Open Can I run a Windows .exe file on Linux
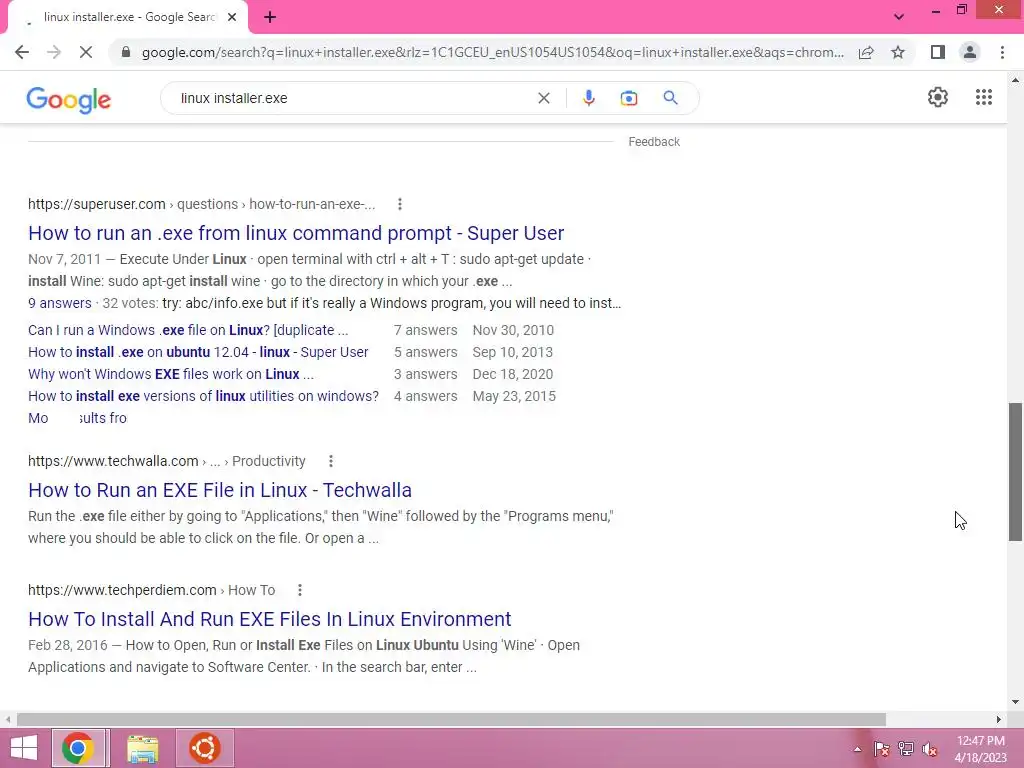This screenshot has height=768, width=1024. click(188, 330)
